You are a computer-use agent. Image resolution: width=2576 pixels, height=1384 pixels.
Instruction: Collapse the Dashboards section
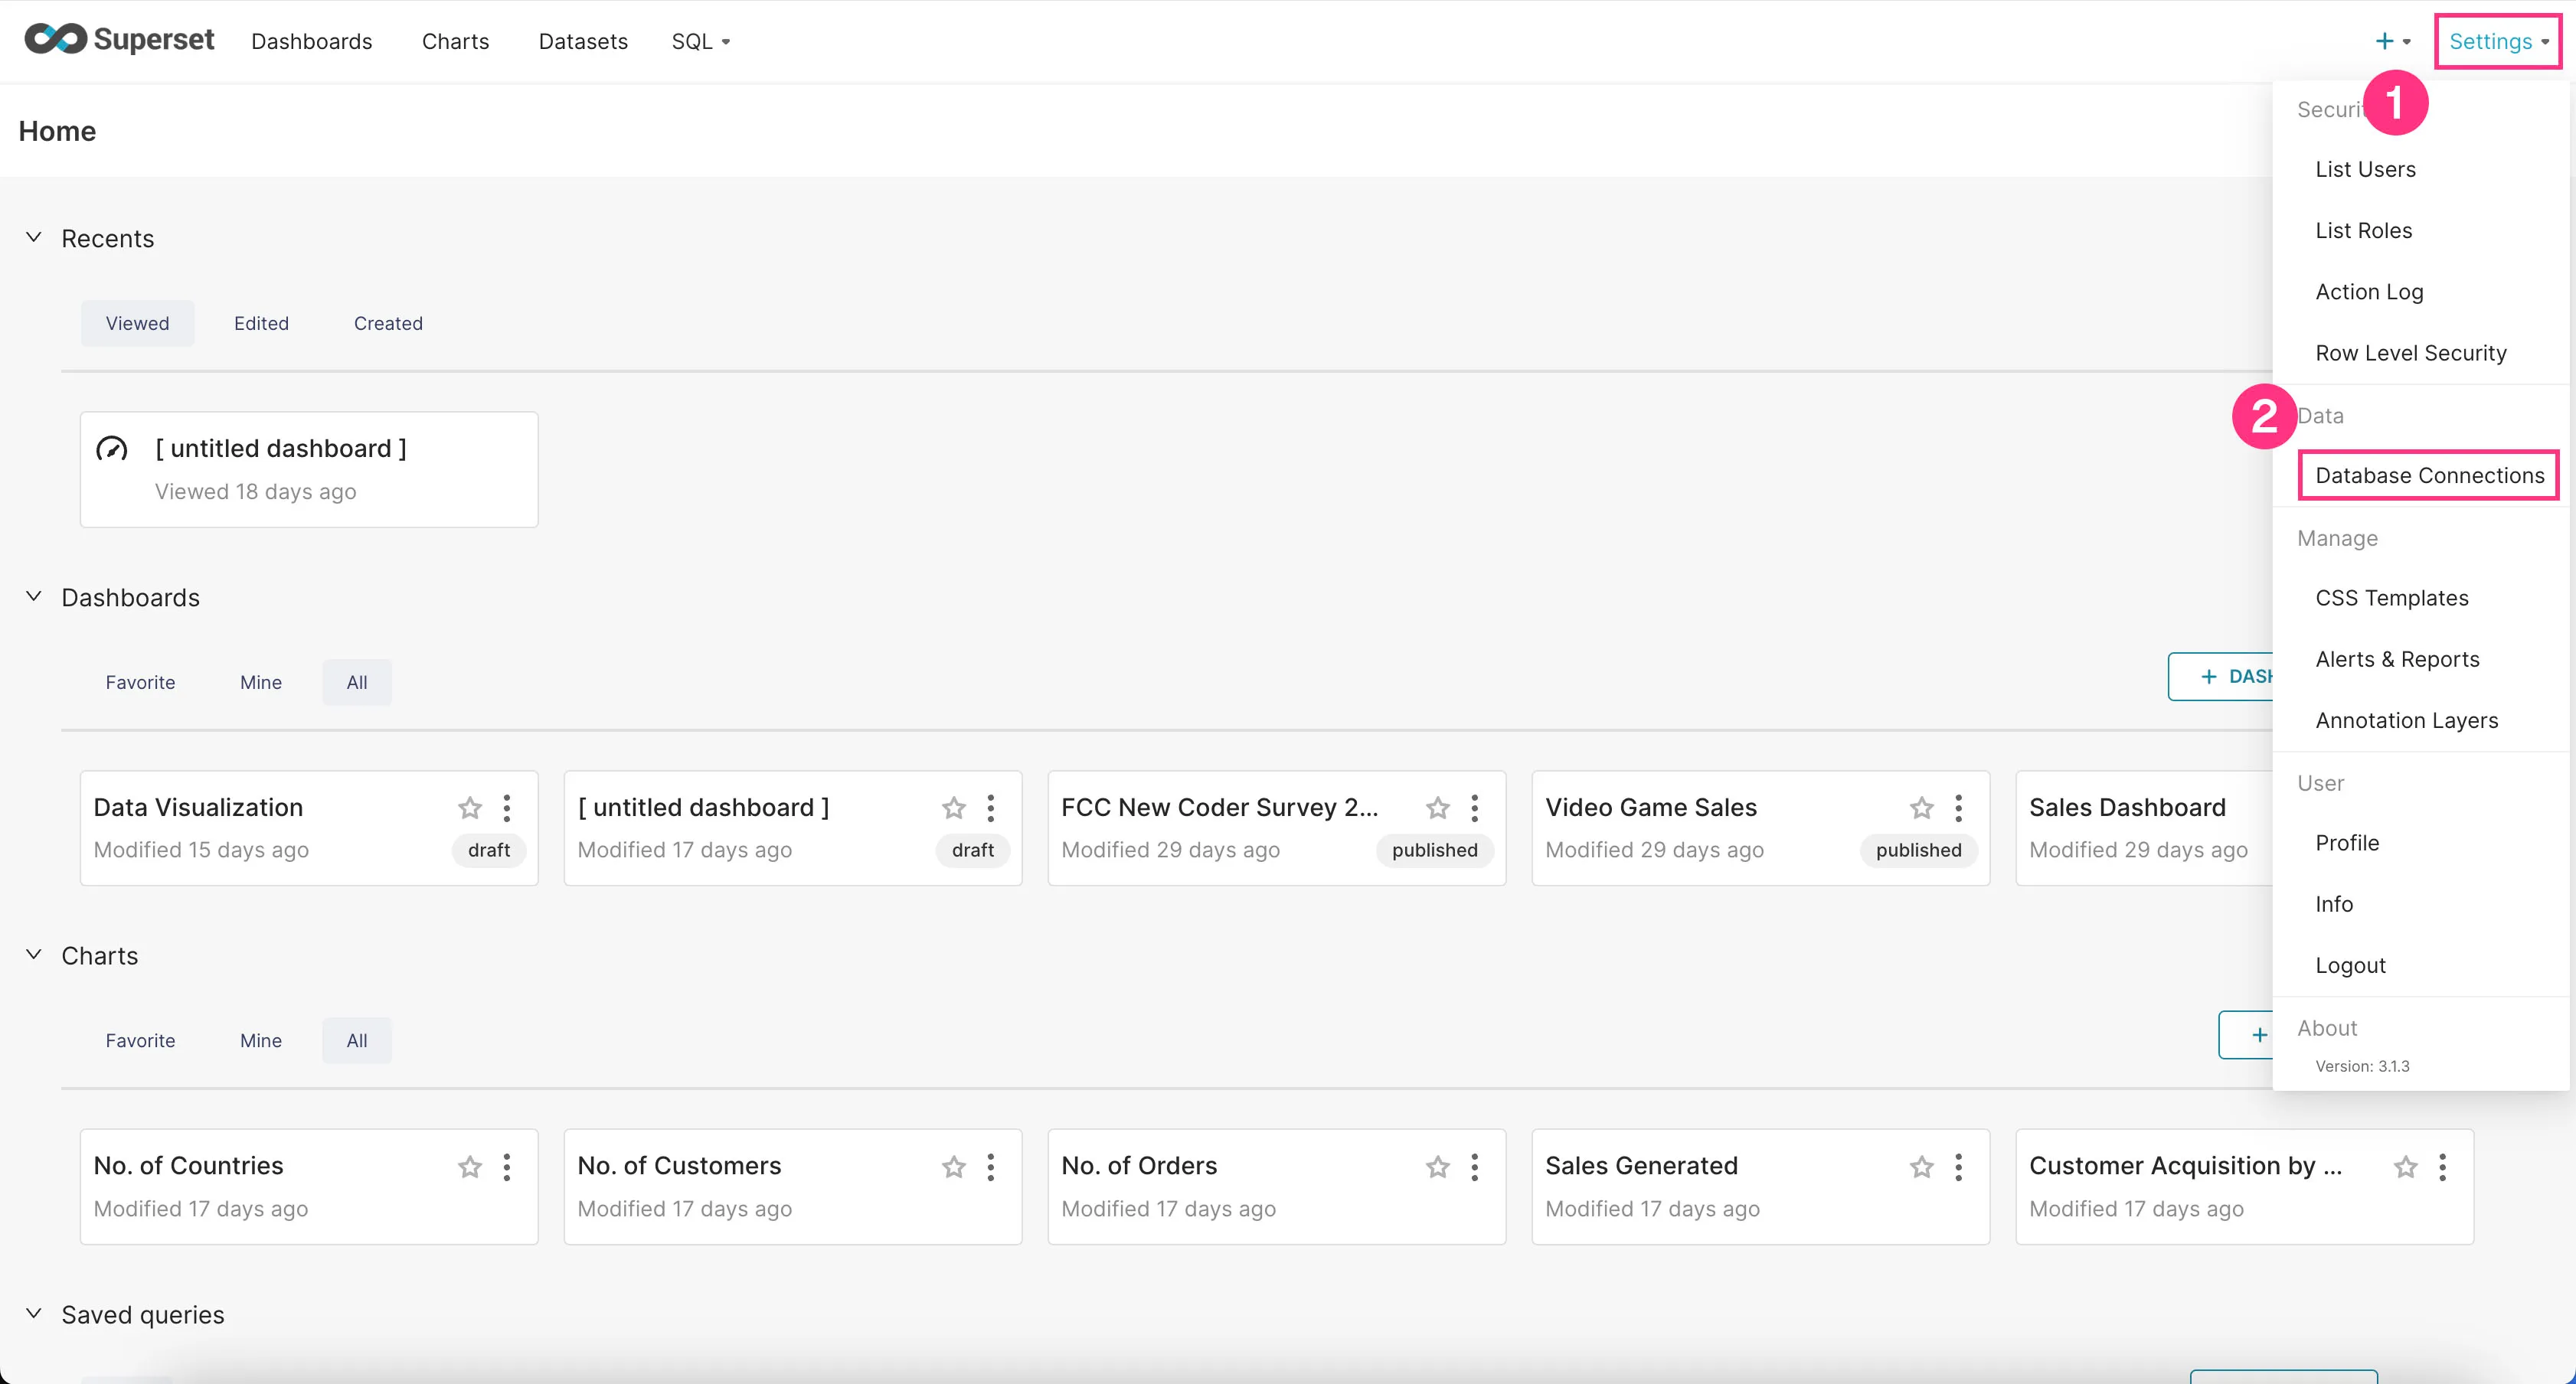pos(34,596)
